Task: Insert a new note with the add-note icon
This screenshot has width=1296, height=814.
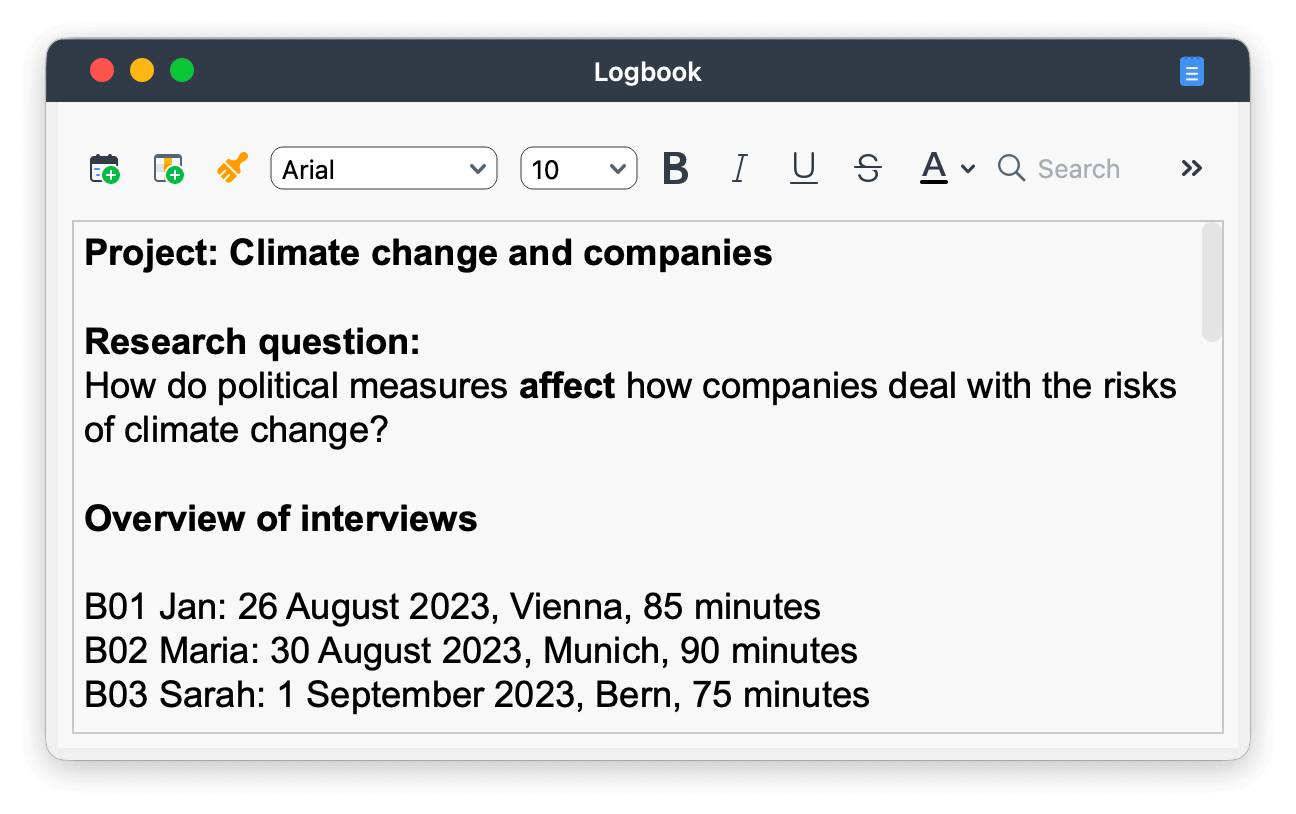Action: click(x=168, y=169)
